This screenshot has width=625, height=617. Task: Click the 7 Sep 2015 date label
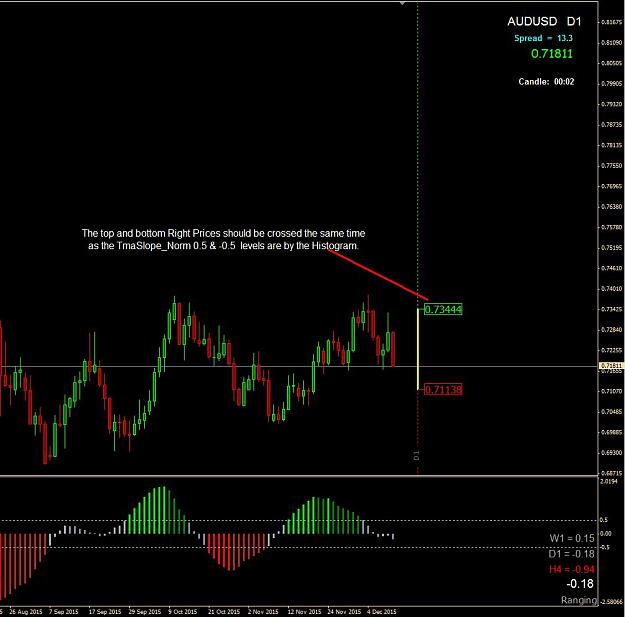coord(64,612)
